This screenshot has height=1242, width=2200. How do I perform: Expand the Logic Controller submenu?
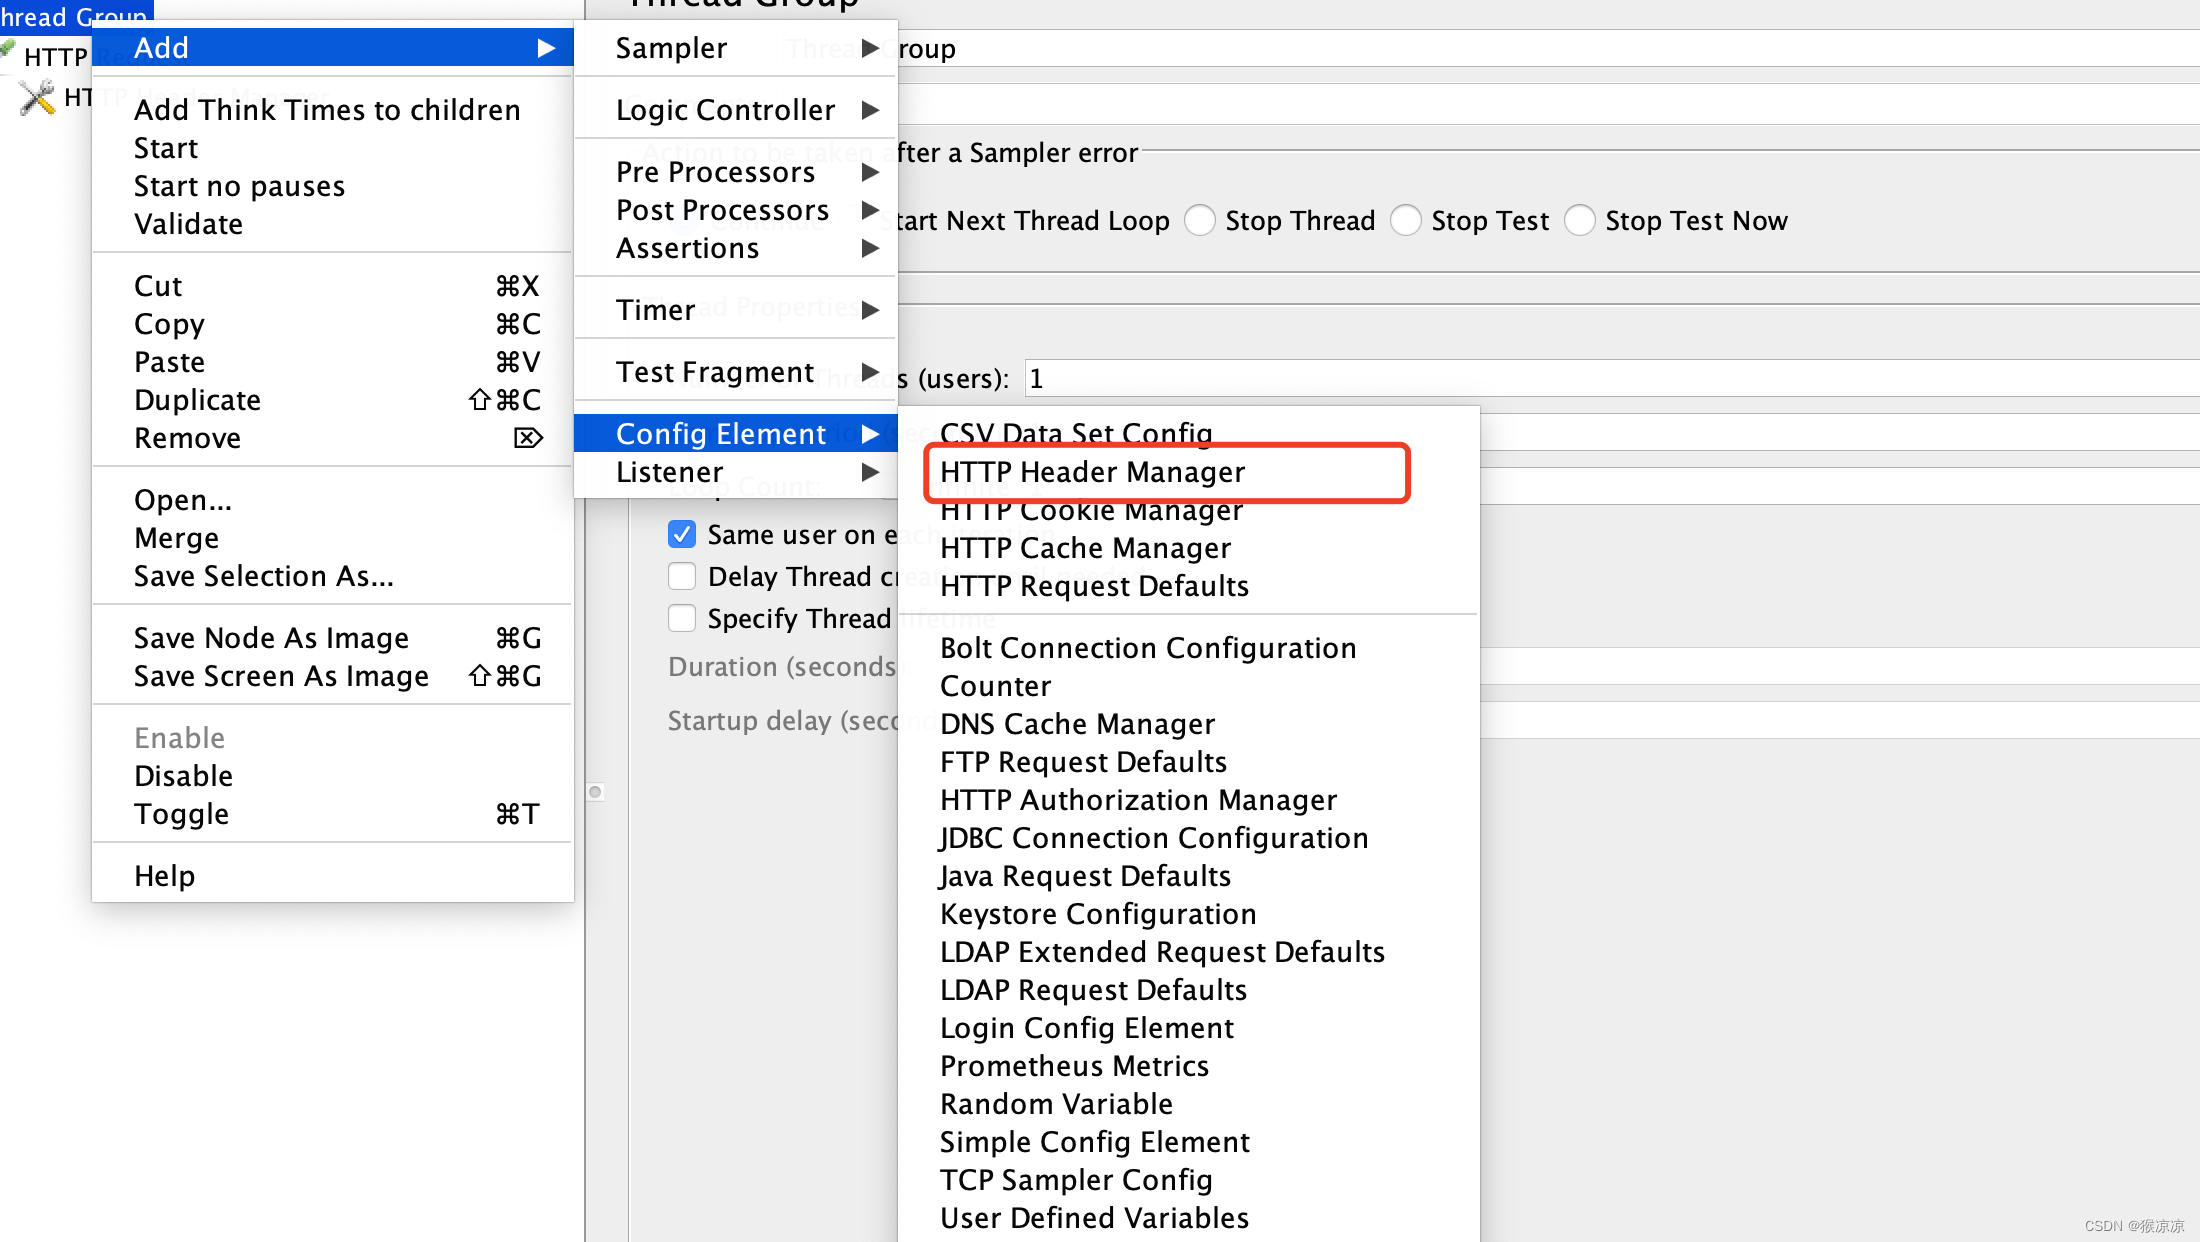pyautogui.click(x=736, y=110)
